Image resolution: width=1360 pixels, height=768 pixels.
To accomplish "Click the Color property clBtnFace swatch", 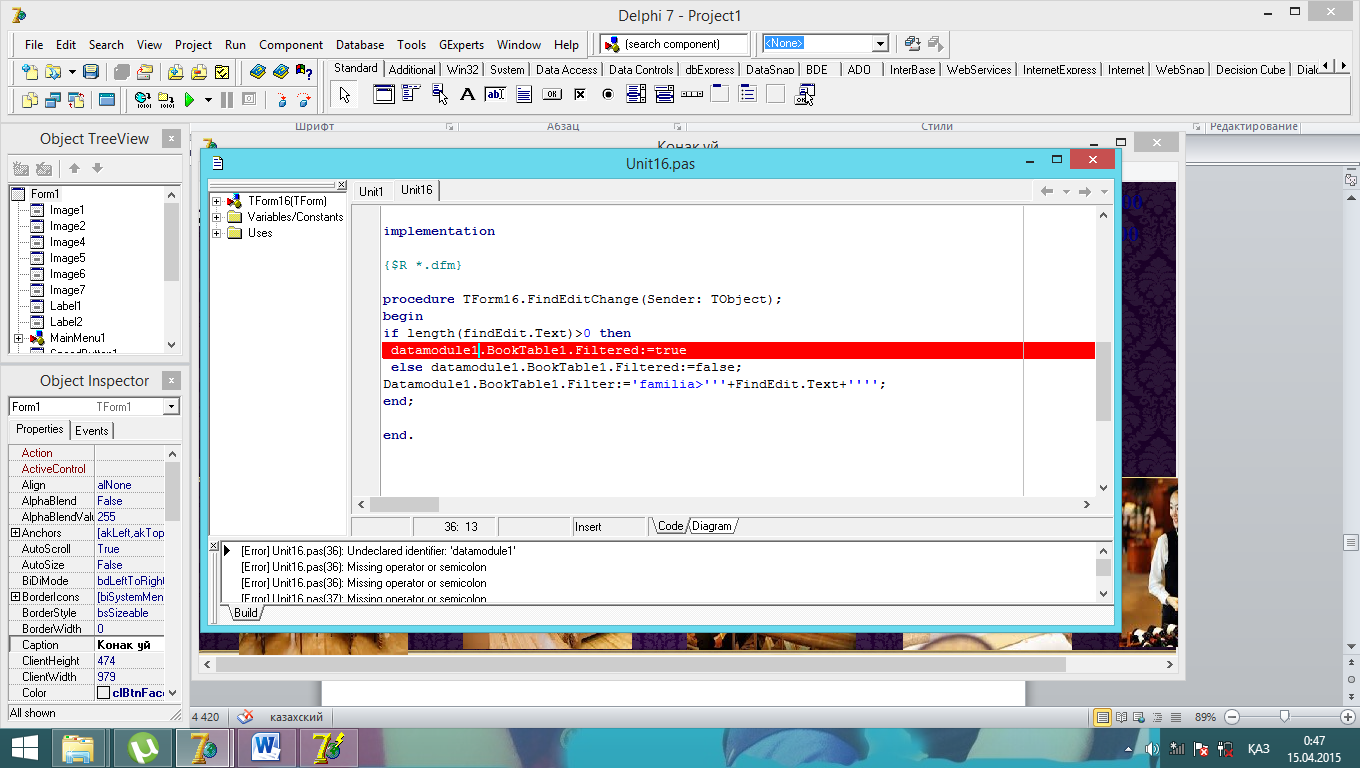I will (x=103, y=693).
